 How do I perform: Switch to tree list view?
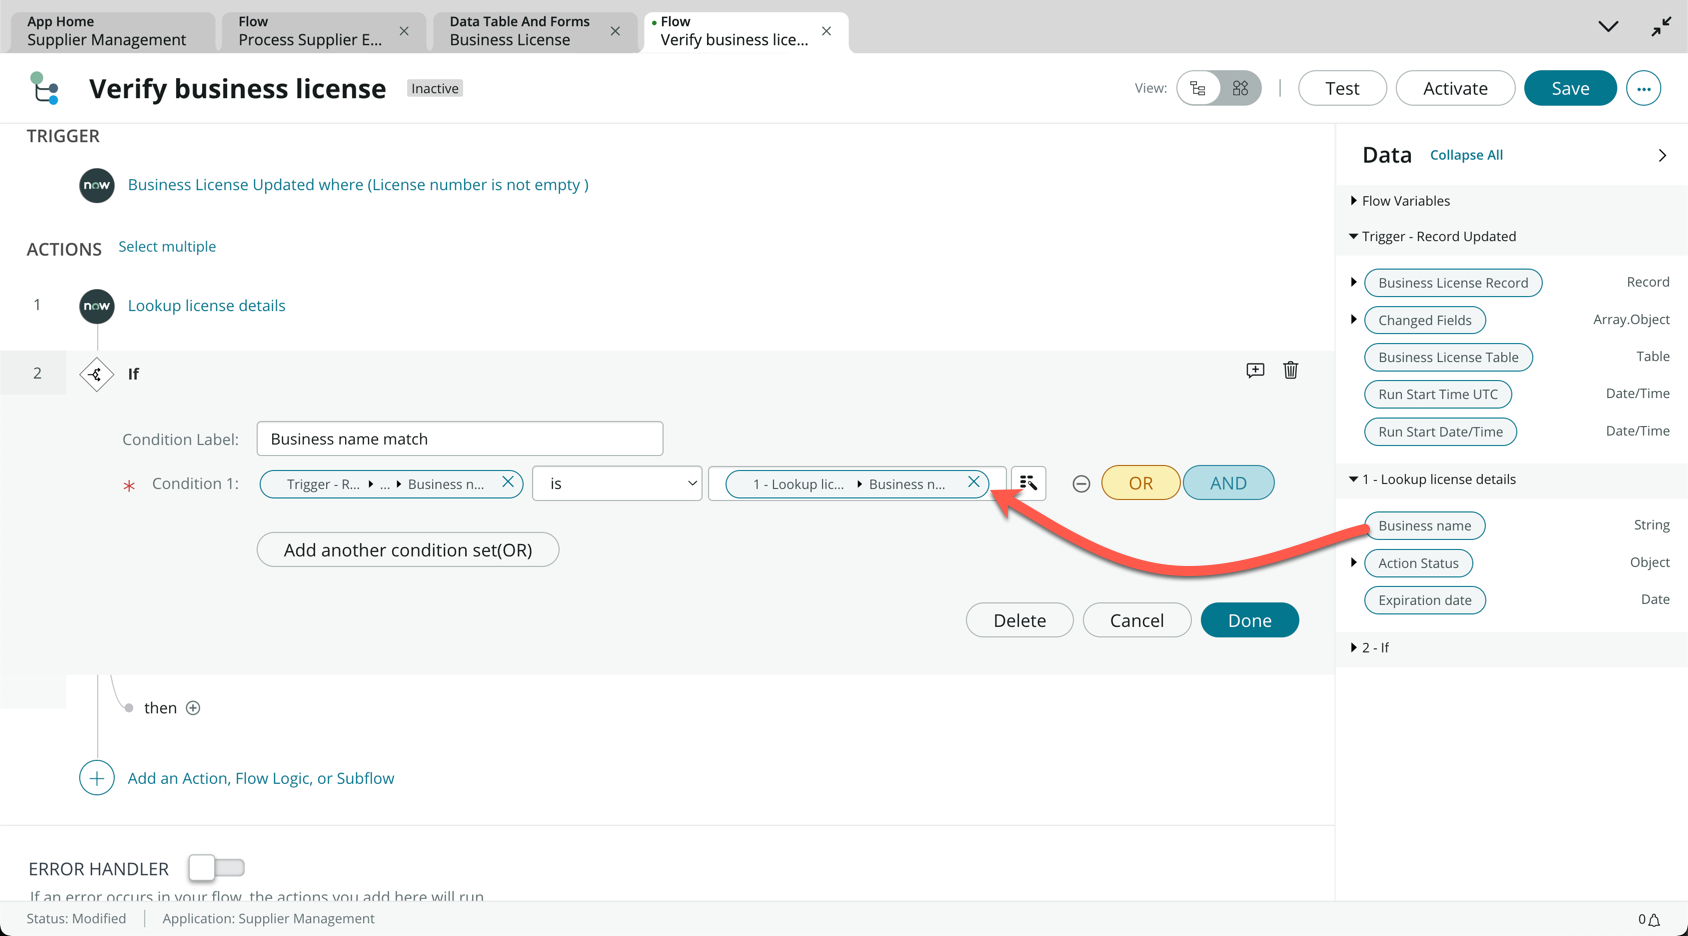1198,88
